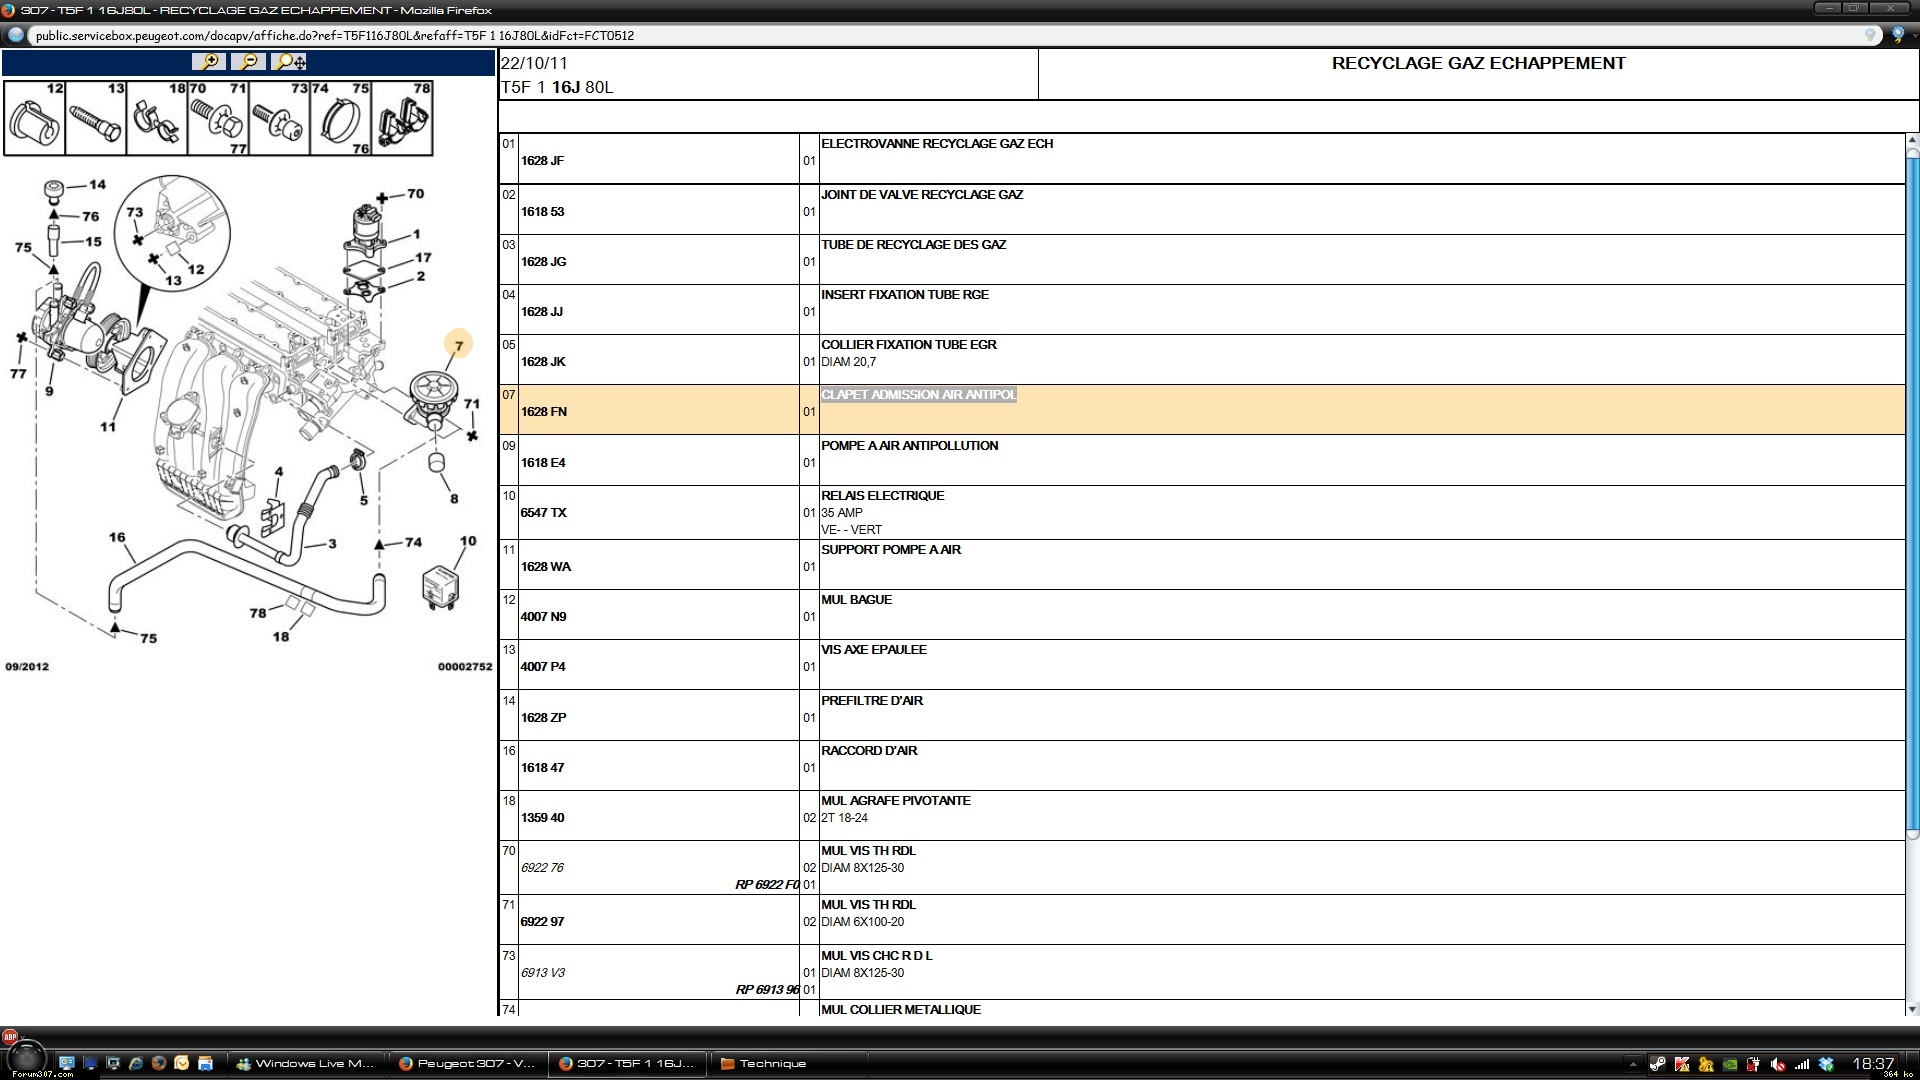The width and height of the screenshot is (1920, 1080).
Task: Switch to Peugeot 307 Firefox taskbar window
Action: coord(467,1064)
